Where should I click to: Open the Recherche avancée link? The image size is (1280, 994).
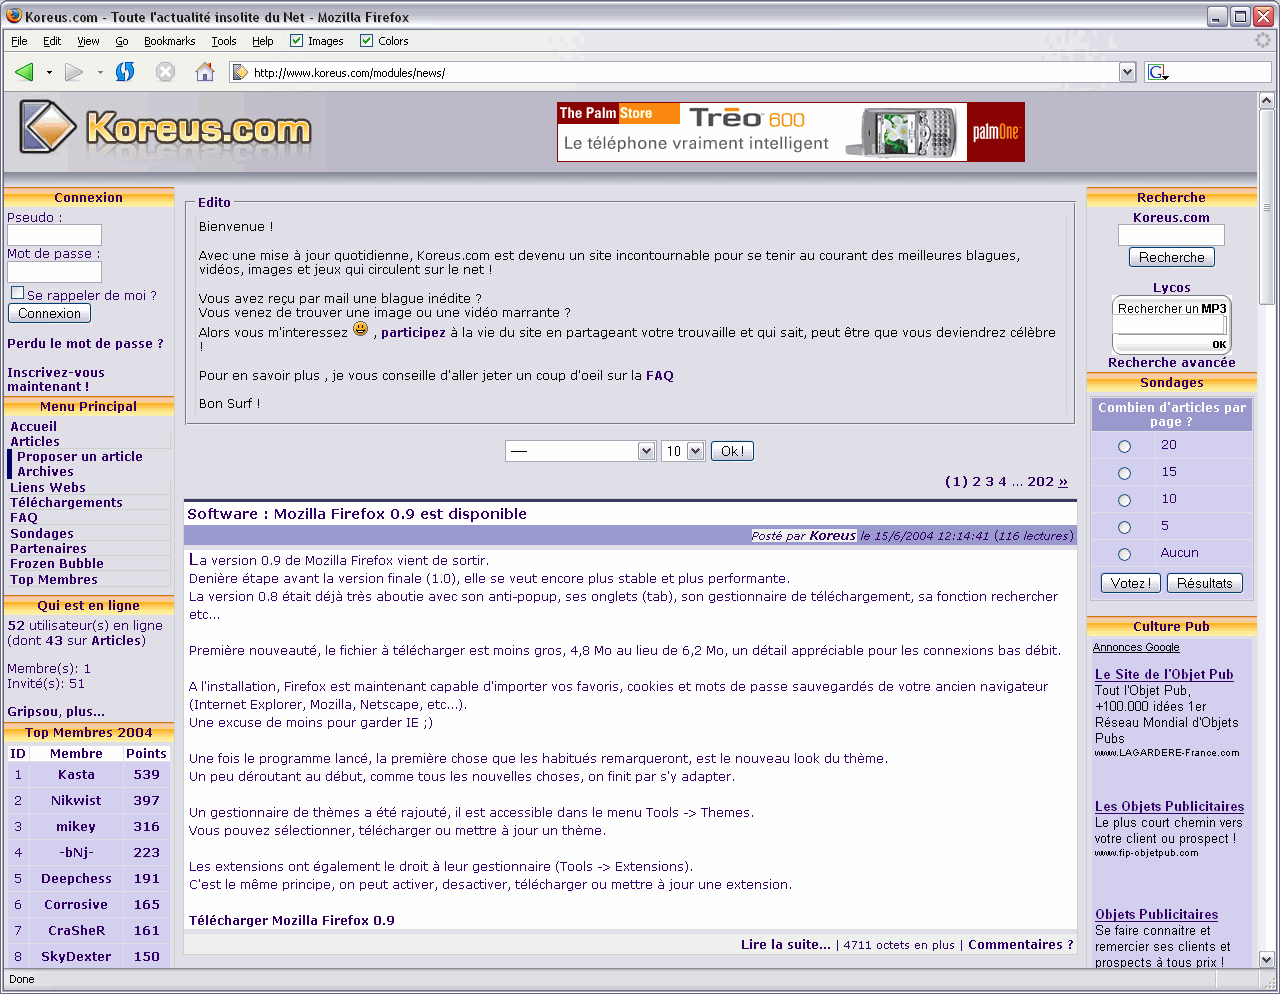coord(1171,362)
